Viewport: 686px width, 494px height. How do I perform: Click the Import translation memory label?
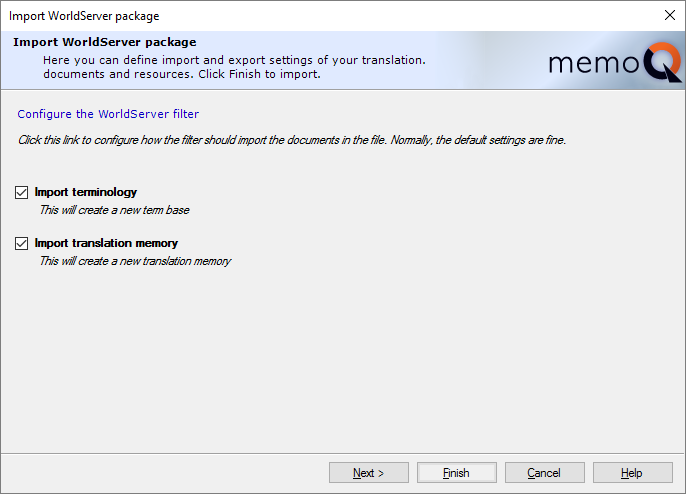point(106,243)
